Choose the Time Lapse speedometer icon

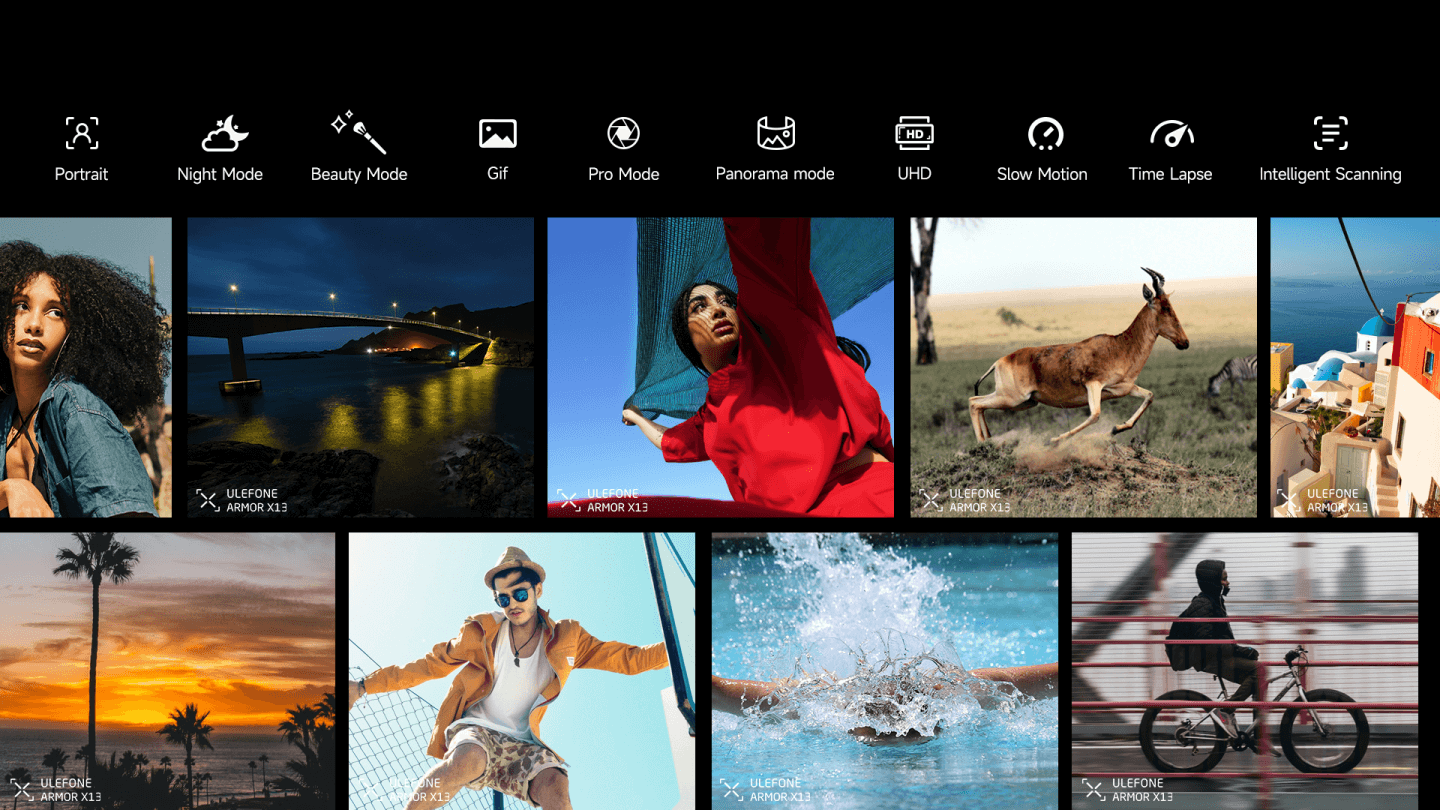coord(1171,133)
